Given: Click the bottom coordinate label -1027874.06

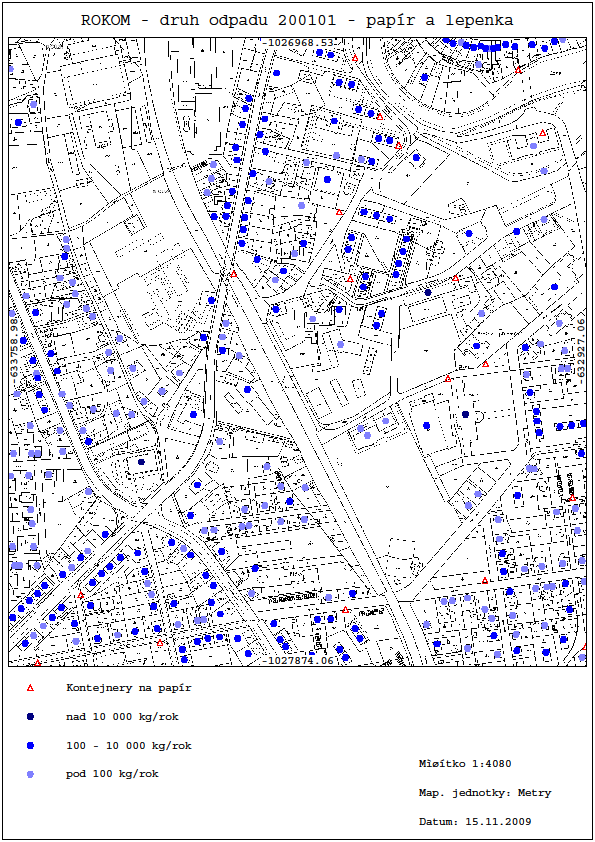Looking at the screenshot, I should pyautogui.click(x=298, y=660).
